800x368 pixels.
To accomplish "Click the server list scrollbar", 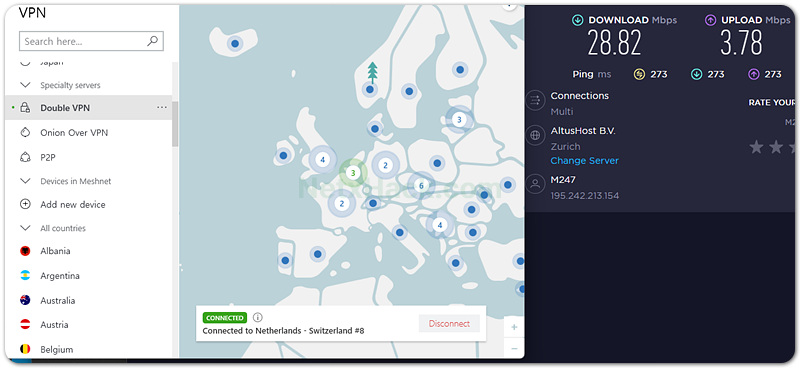I will coord(175,124).
